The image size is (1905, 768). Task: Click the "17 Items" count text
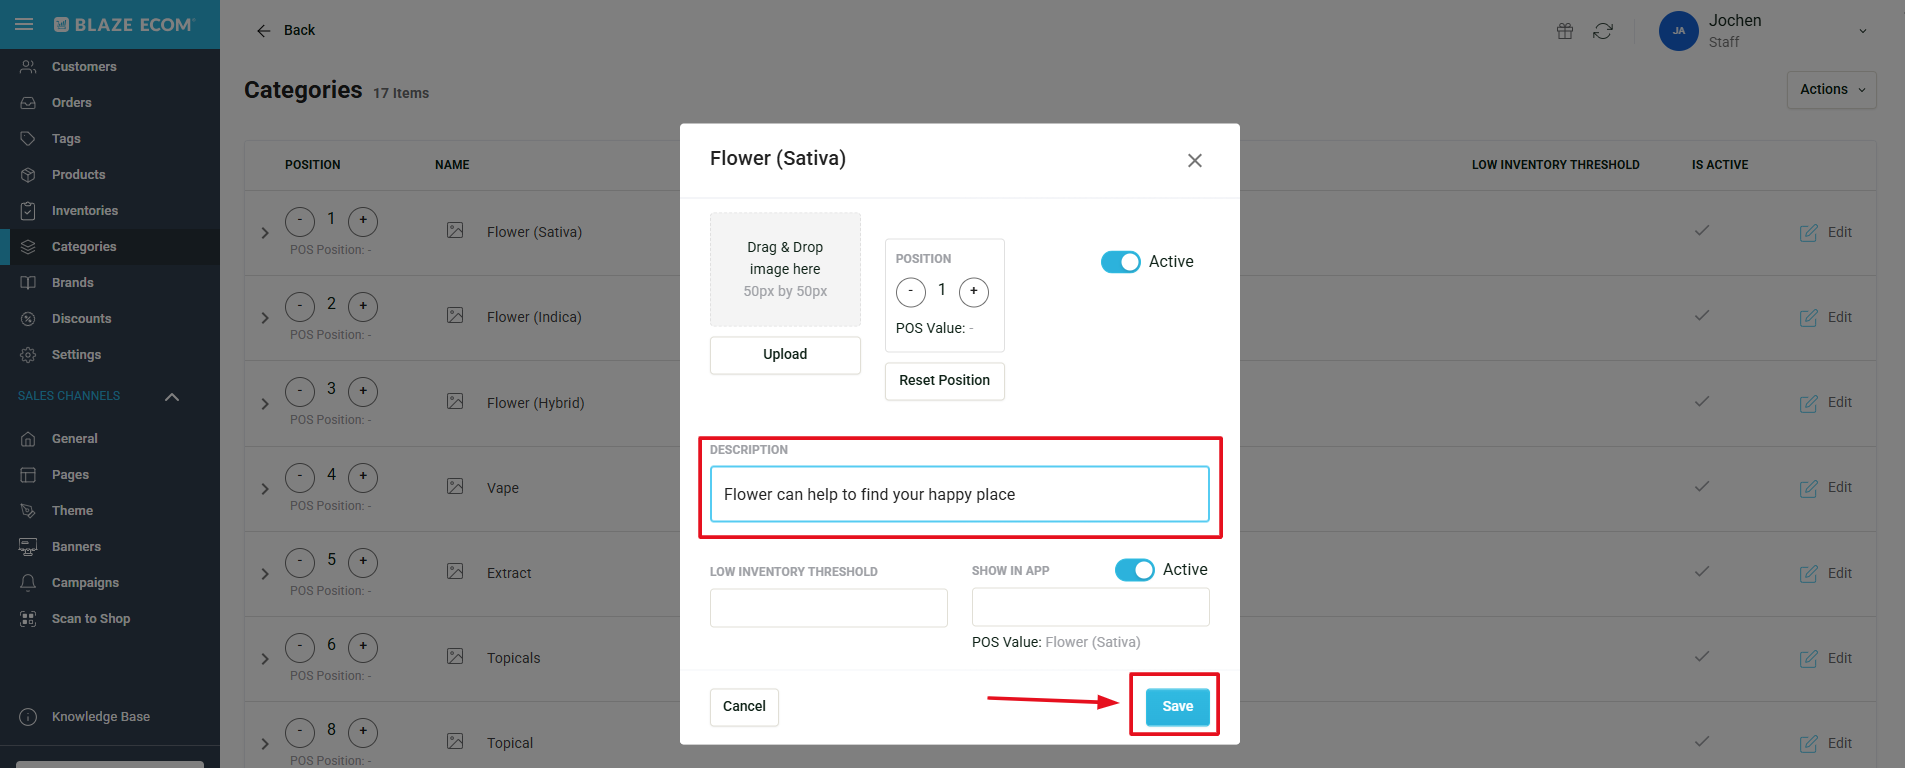pyautogui.click(x=401, y=94)
